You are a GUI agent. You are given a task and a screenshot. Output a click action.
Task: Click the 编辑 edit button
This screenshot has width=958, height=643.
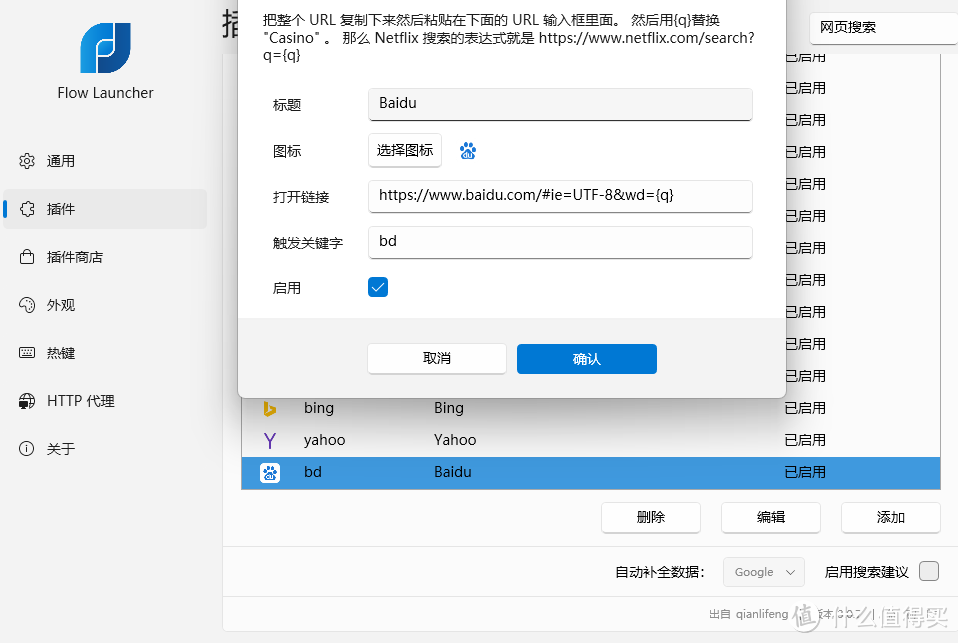pyautogui.click(x=770, y=517)
